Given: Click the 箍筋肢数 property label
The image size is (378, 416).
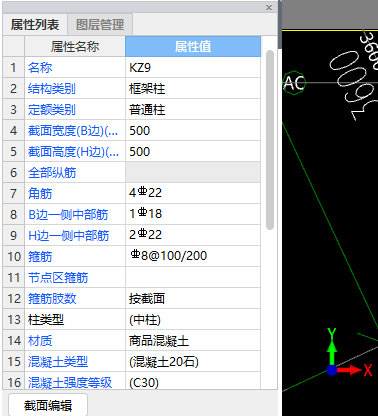Looking at the screenshot, I should coord(52,299).
